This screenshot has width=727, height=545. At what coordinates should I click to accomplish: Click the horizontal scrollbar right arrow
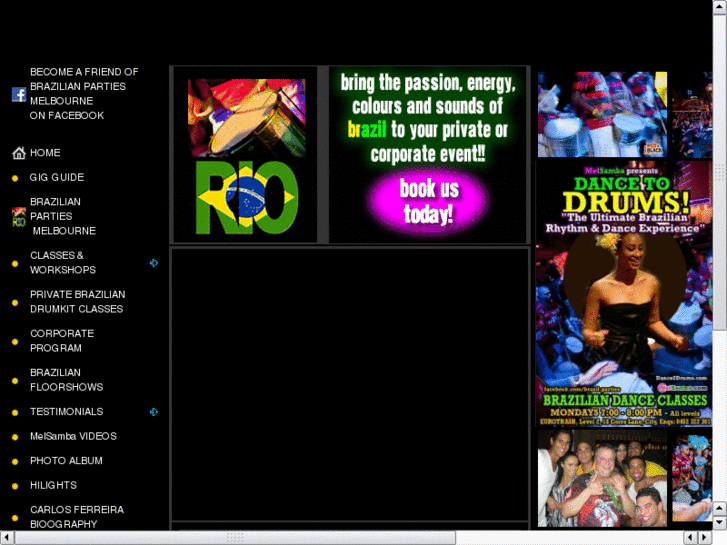point(704,538)
